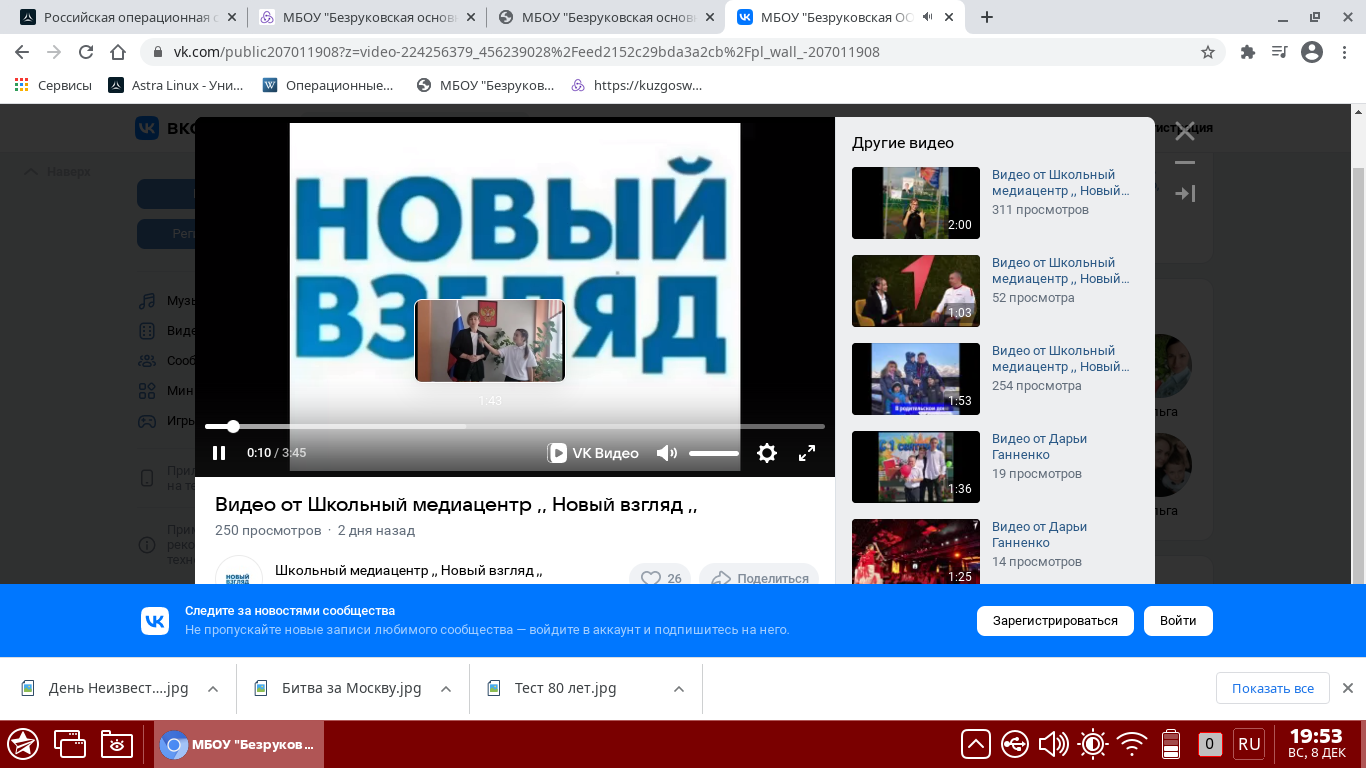Collapse the side video panel arrow icon
Screen dimensions: 1366x768
tap(1185, 193)
